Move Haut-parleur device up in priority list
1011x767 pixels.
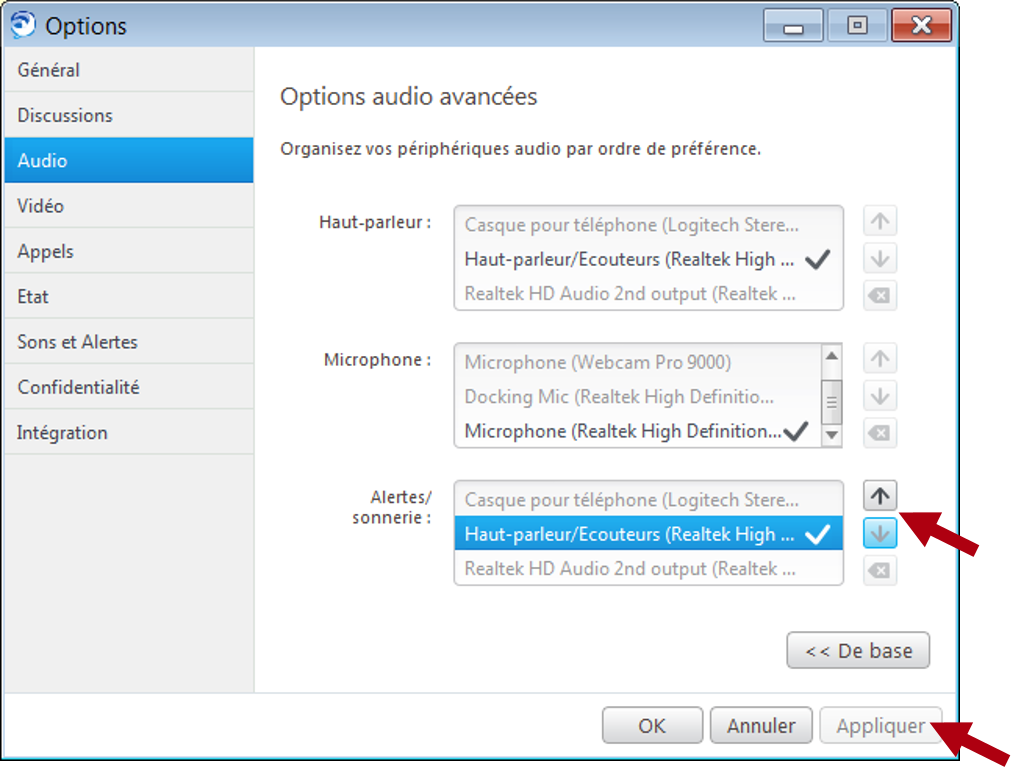(879, 221)
